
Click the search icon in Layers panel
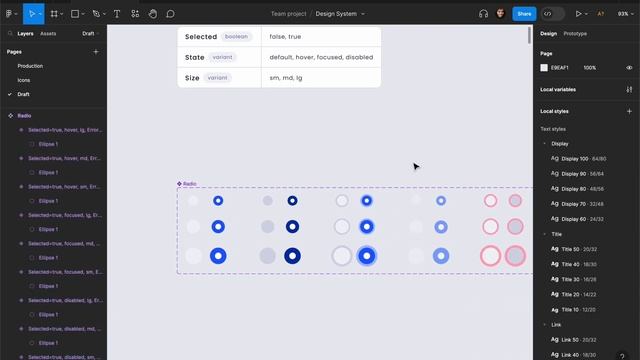(x=10, y=33)
